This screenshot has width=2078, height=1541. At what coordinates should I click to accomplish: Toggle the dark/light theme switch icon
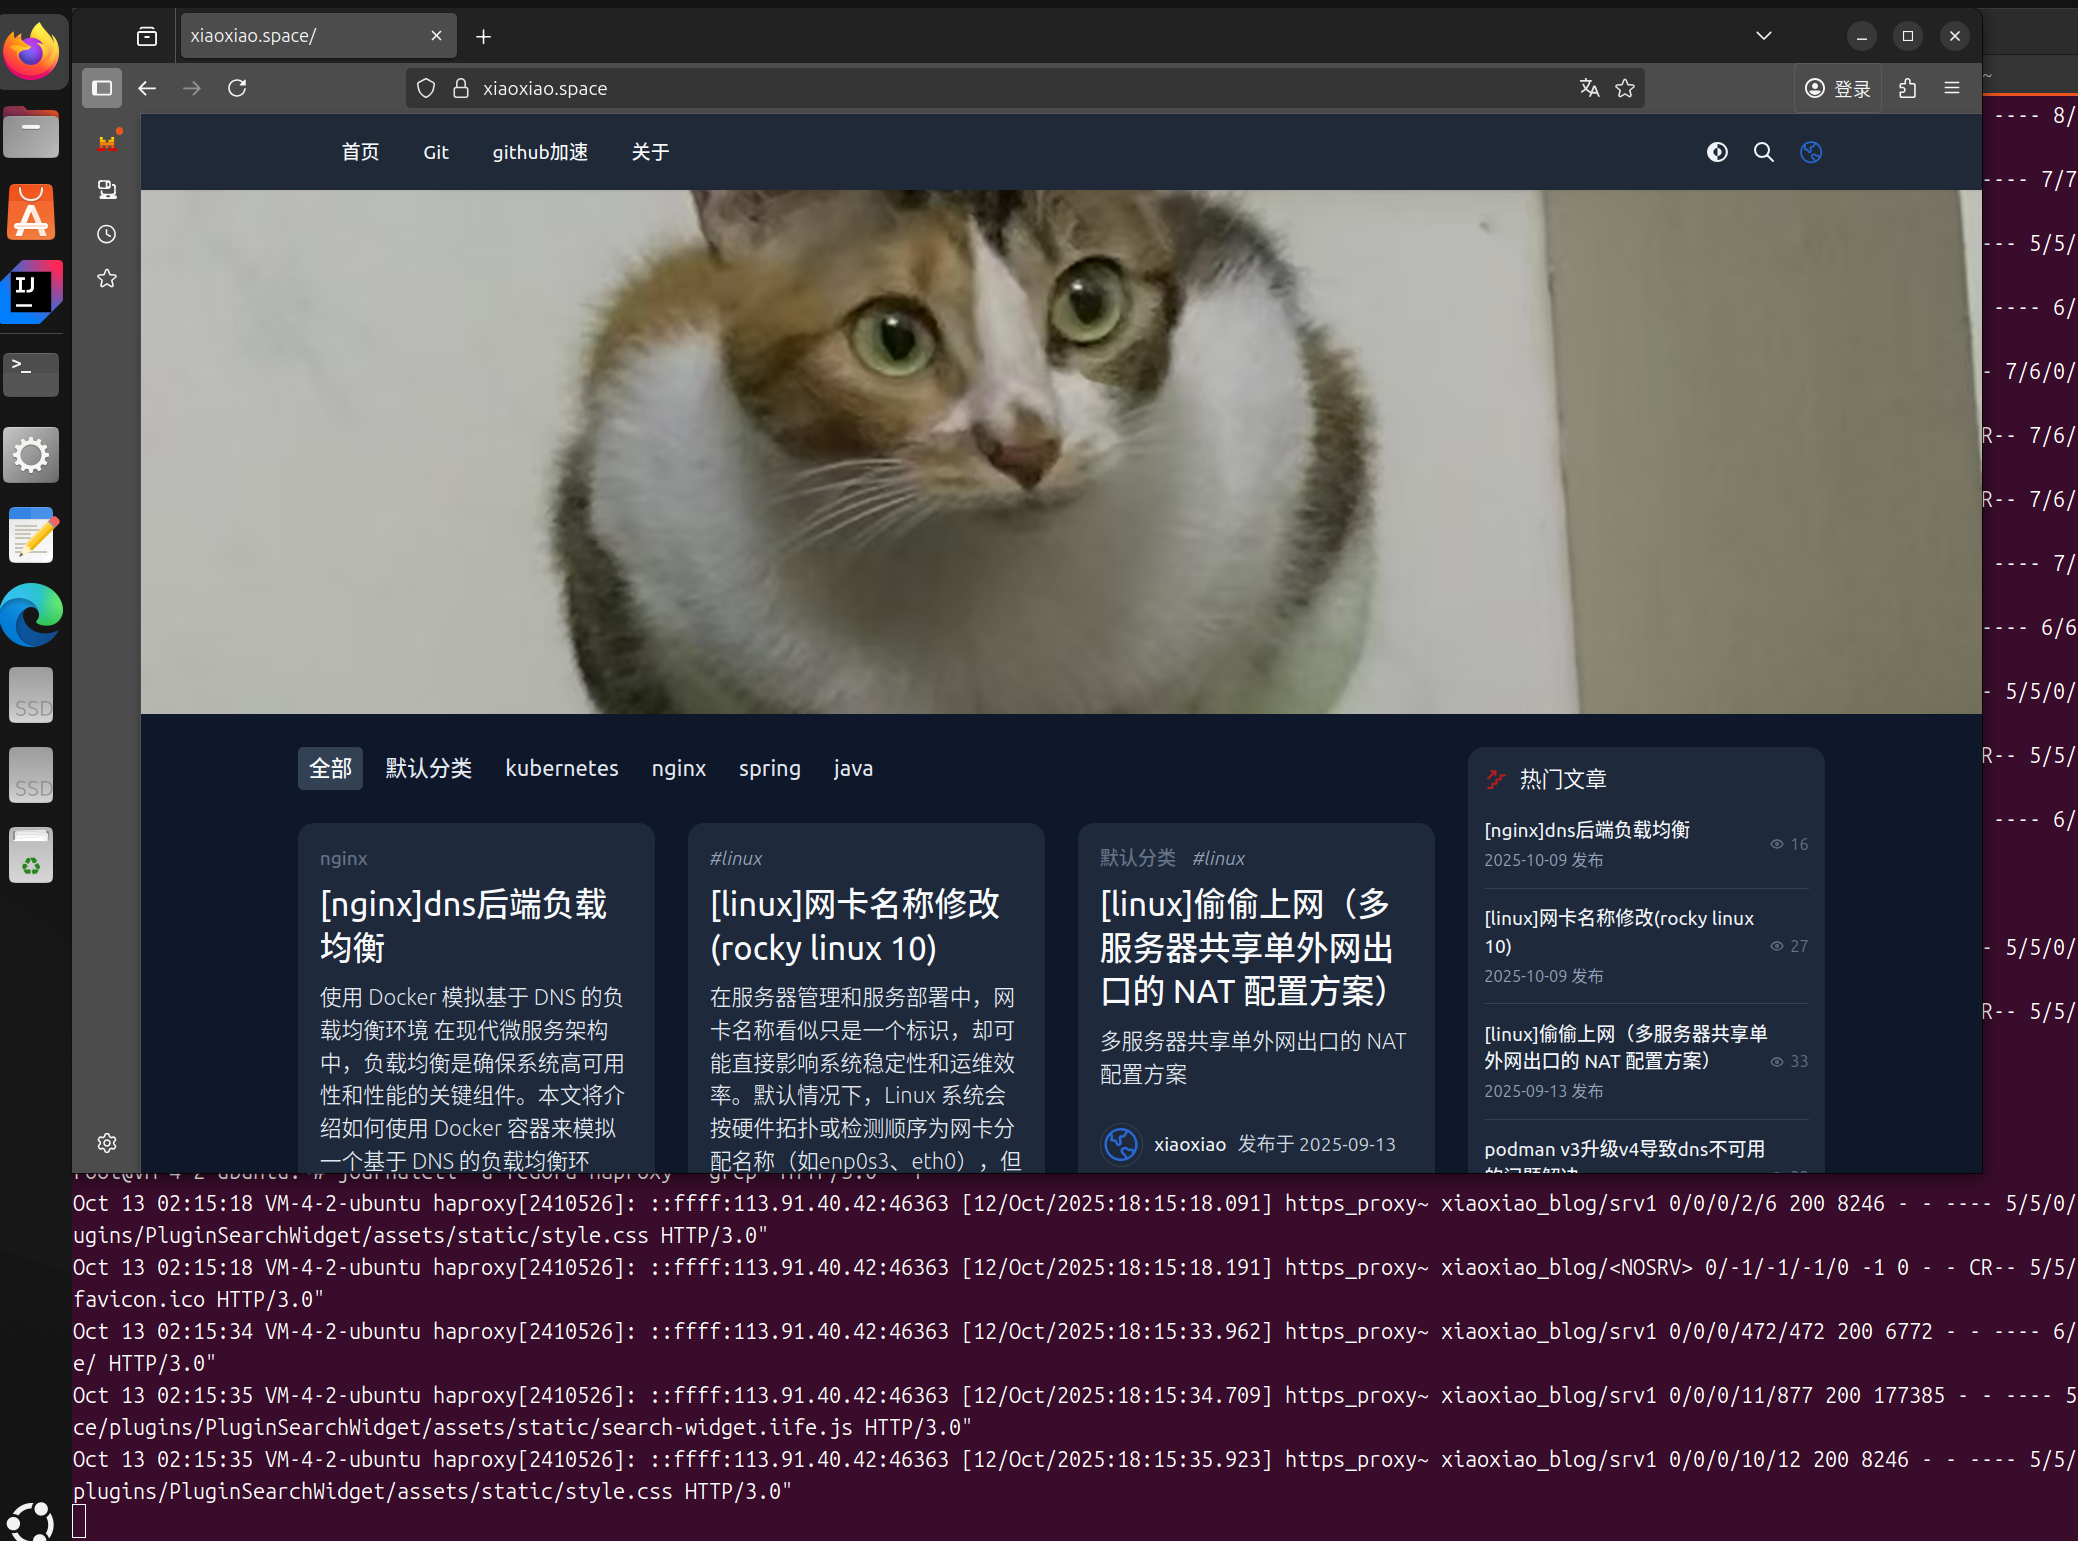[1717, 152]
